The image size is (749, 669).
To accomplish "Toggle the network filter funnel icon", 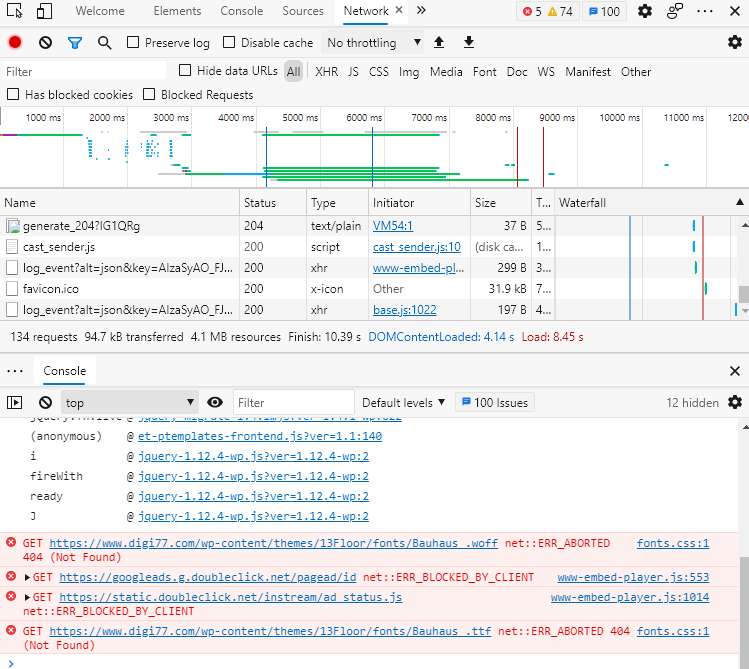I will tap(74, 43).
